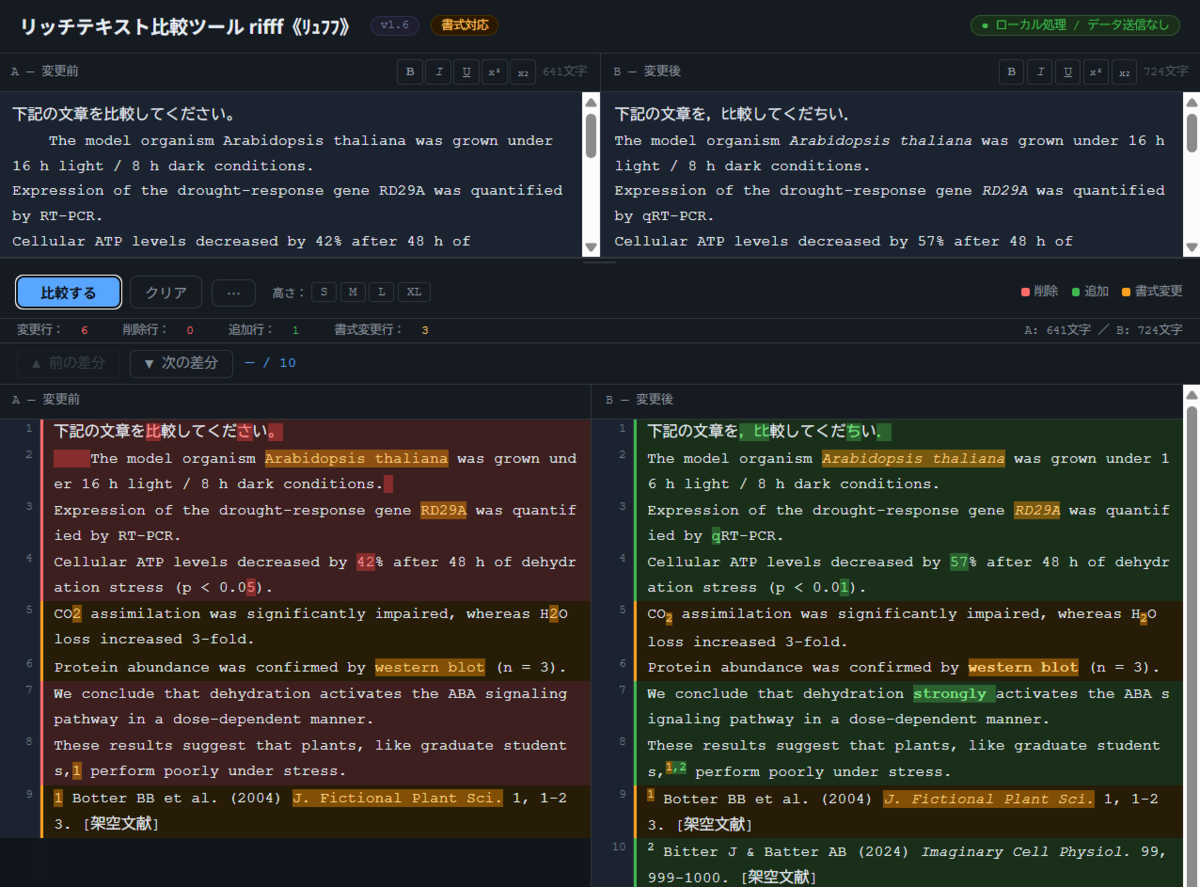
Task: Open the more options (…) button
Action: tap(234, 293)
